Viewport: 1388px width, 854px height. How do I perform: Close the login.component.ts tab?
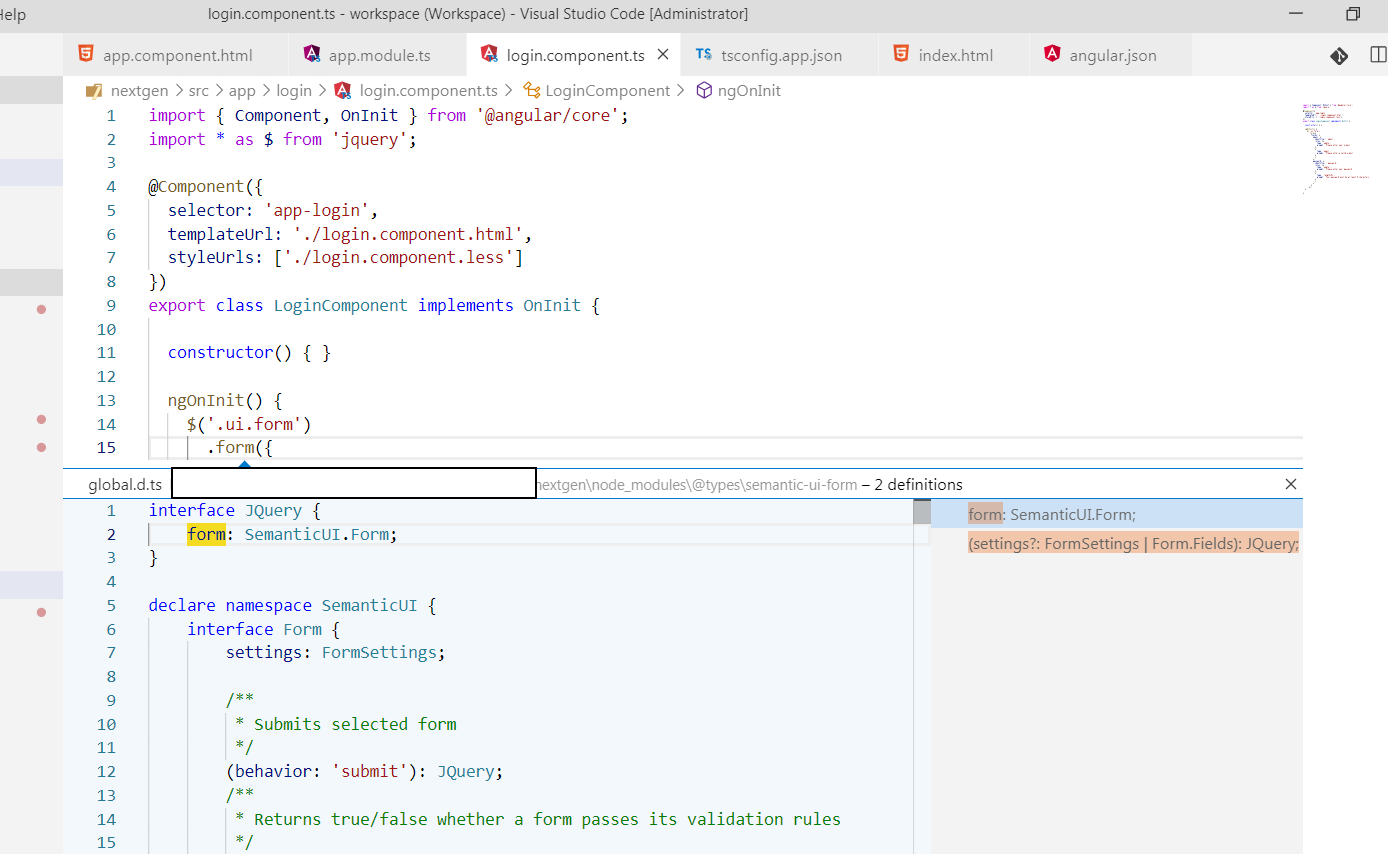[x=663, y=55]
